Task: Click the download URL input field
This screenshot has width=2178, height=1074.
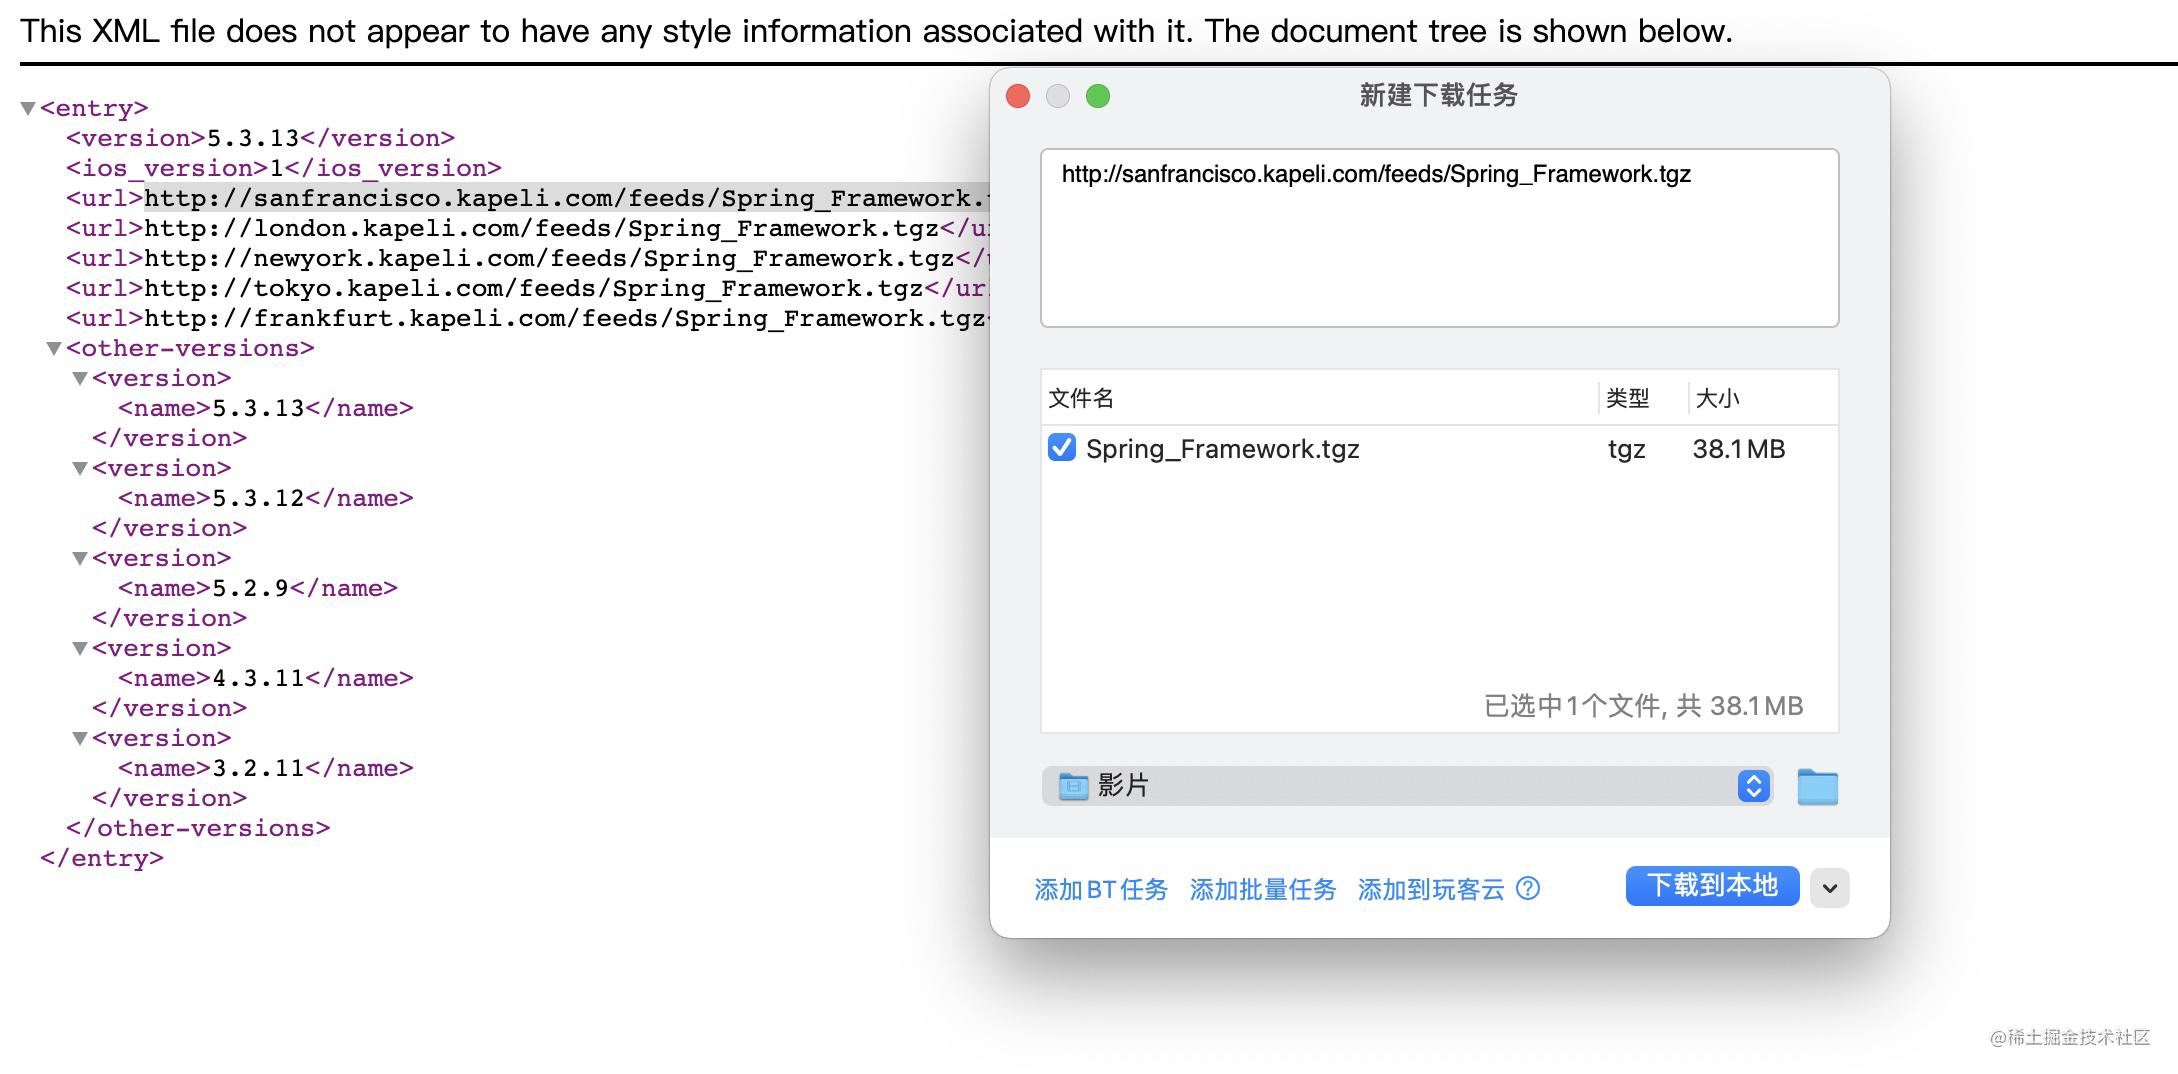Action: [x=1438, y=236]
